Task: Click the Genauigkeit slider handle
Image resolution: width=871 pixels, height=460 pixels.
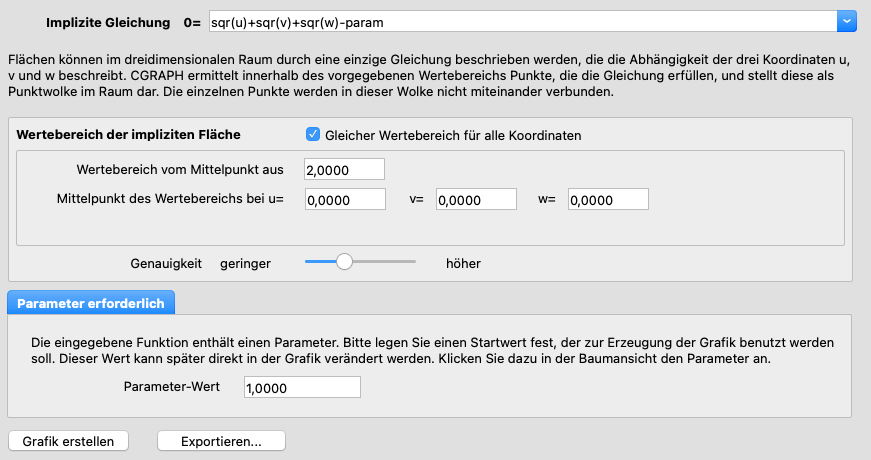Action: (x=345, y=262)
